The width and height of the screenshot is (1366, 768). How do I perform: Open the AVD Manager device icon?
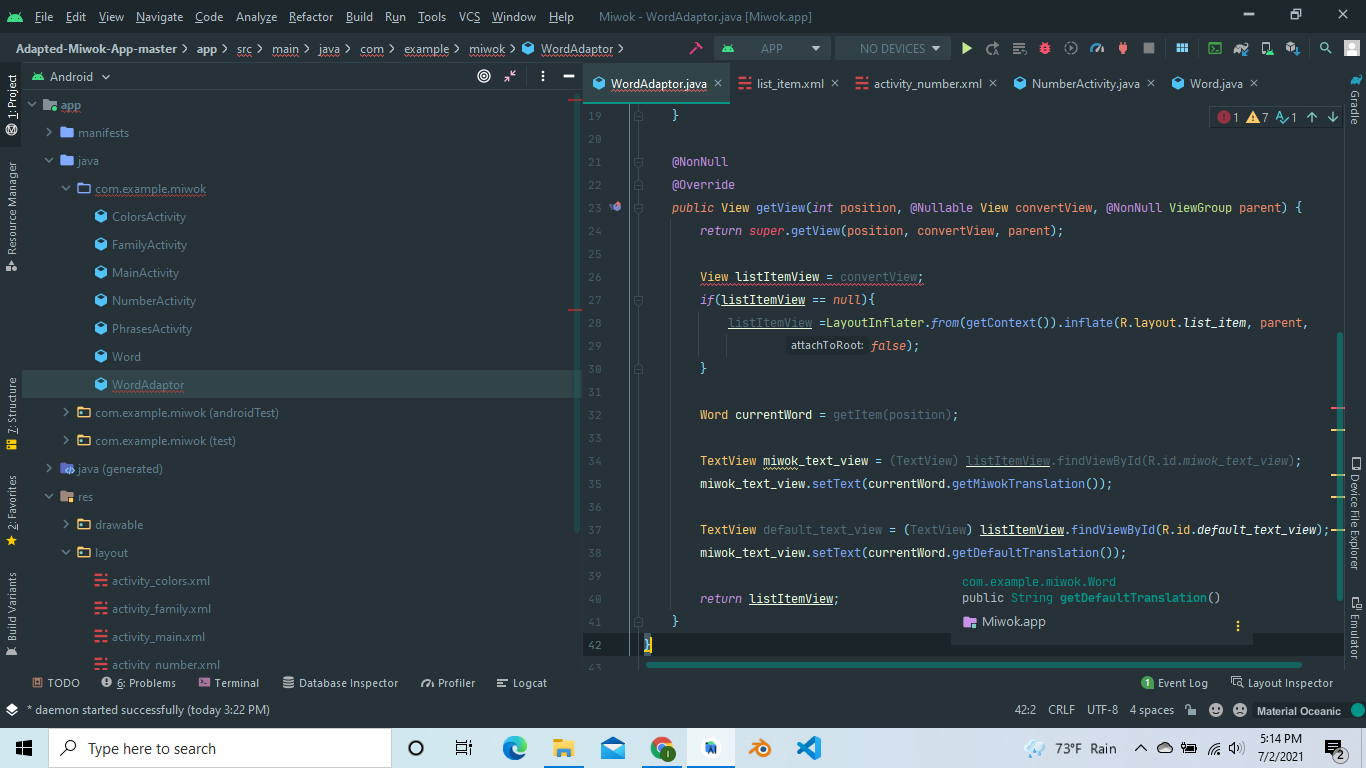click(x=1267, y=48)
